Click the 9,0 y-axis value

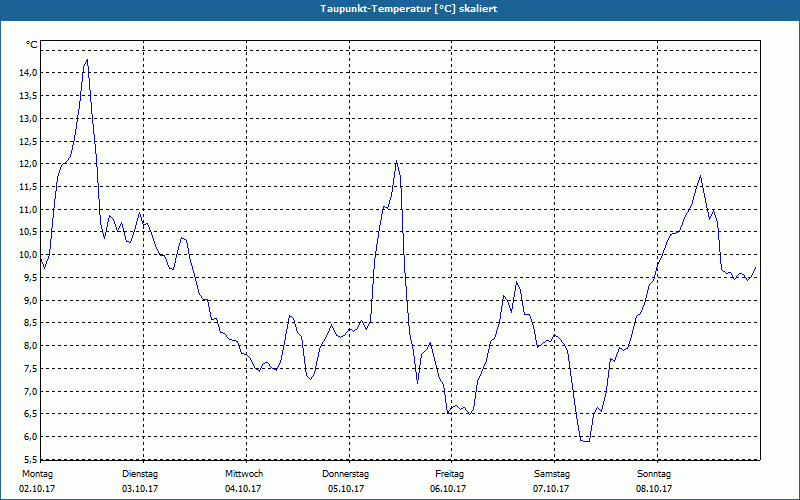click(x=30, y=301)
